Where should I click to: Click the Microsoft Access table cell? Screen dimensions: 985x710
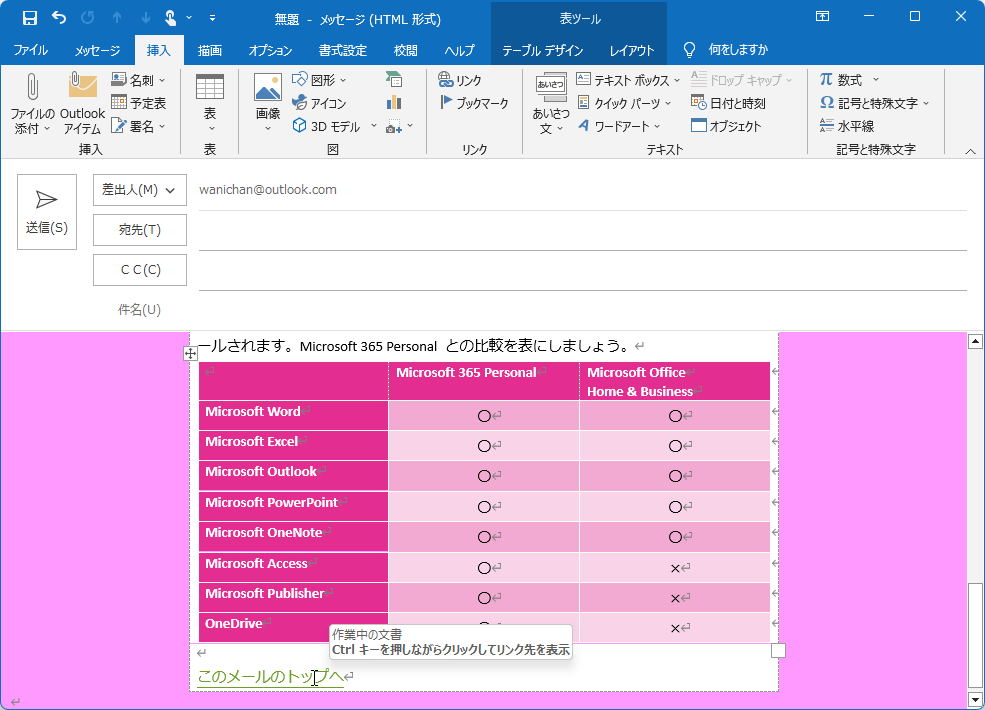tap(293, 567)
